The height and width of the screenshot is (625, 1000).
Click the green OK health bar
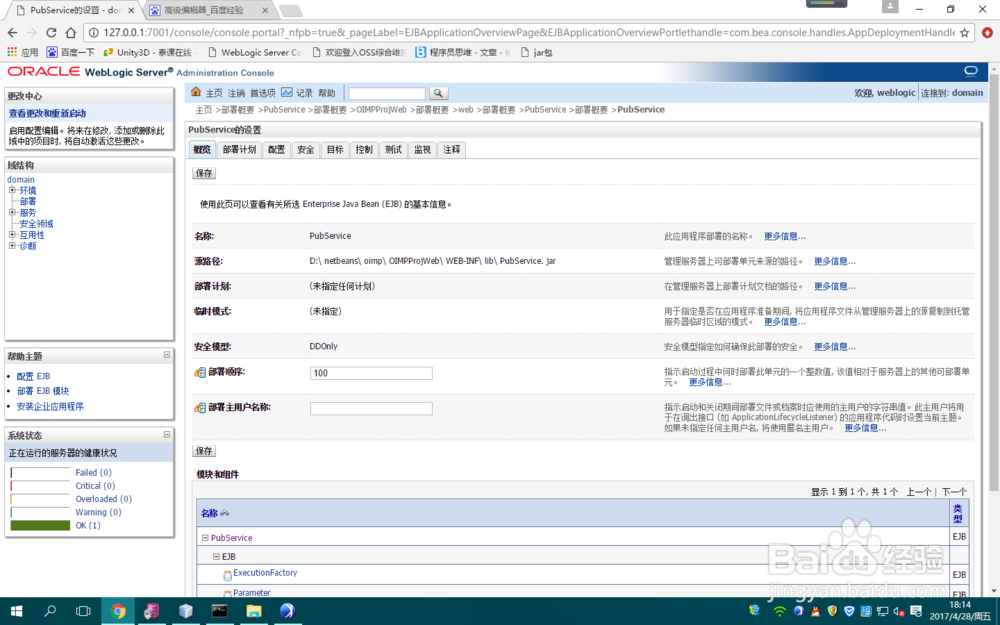[40, 526]
